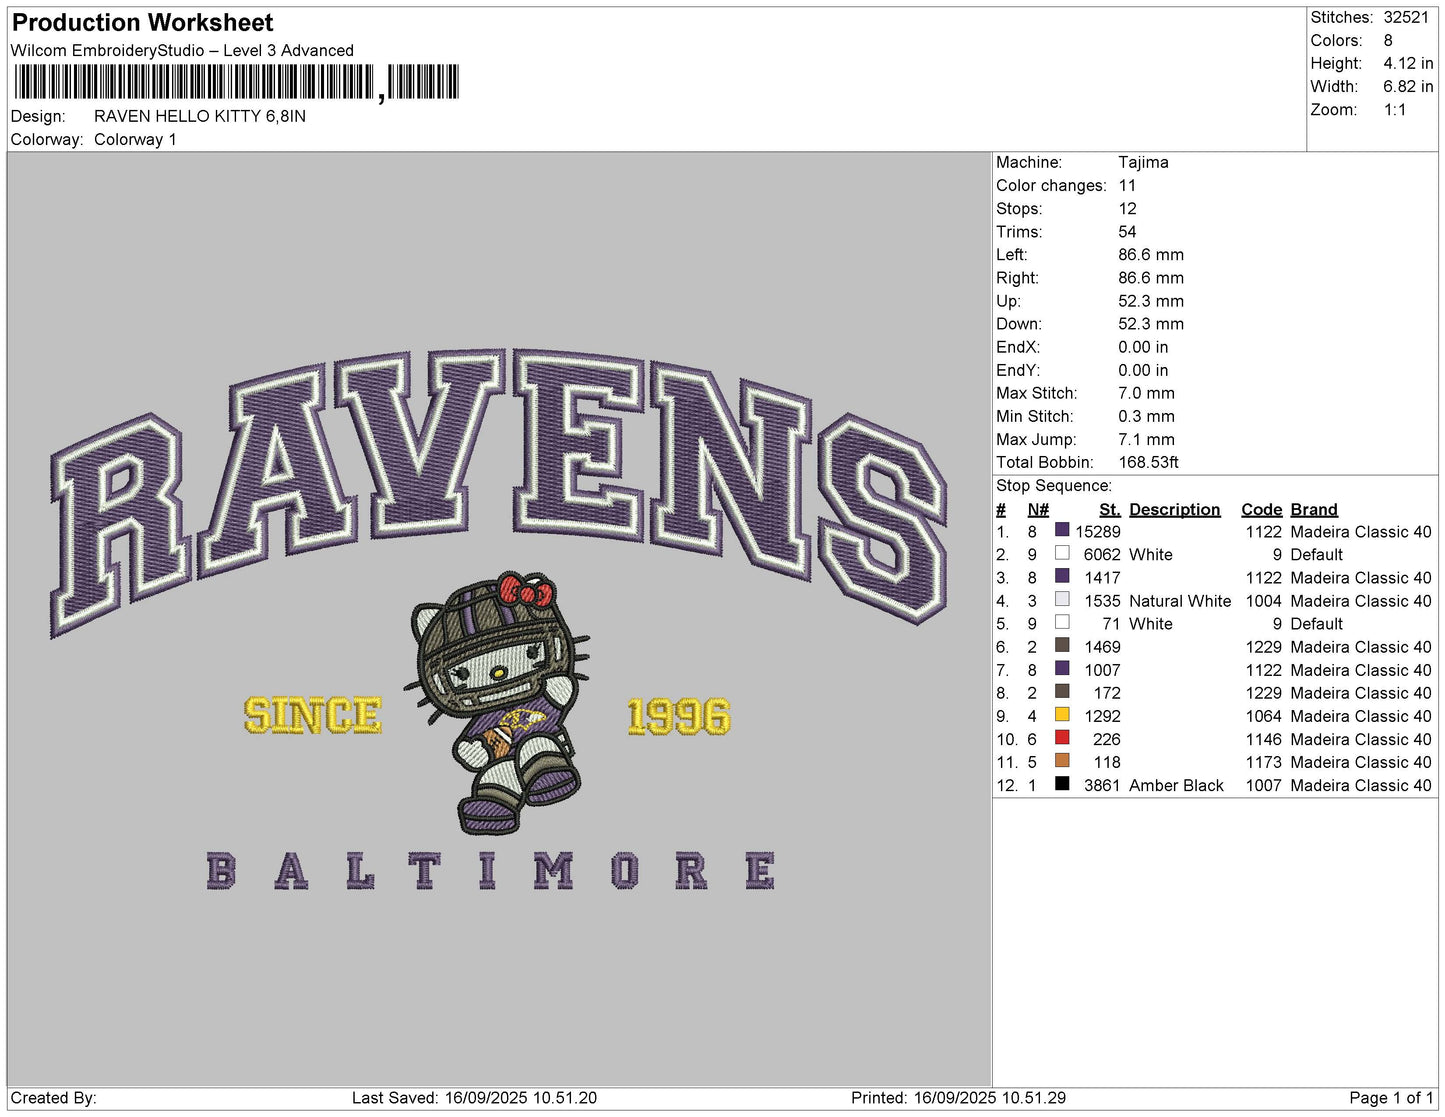
Task: Click the red swatch in stop row 10
Action: 1062,738
